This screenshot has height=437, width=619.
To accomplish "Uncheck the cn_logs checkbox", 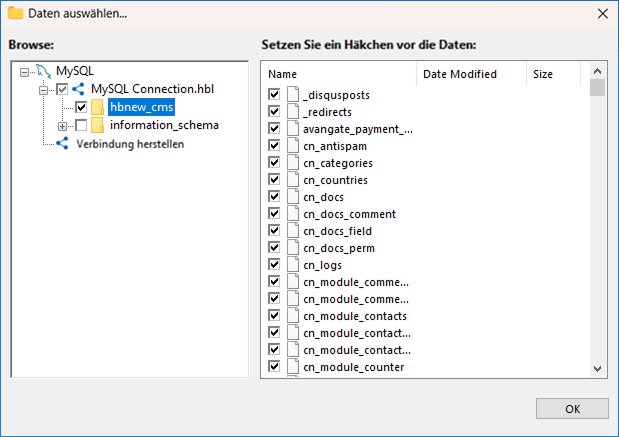I will [x=274, y=264].
